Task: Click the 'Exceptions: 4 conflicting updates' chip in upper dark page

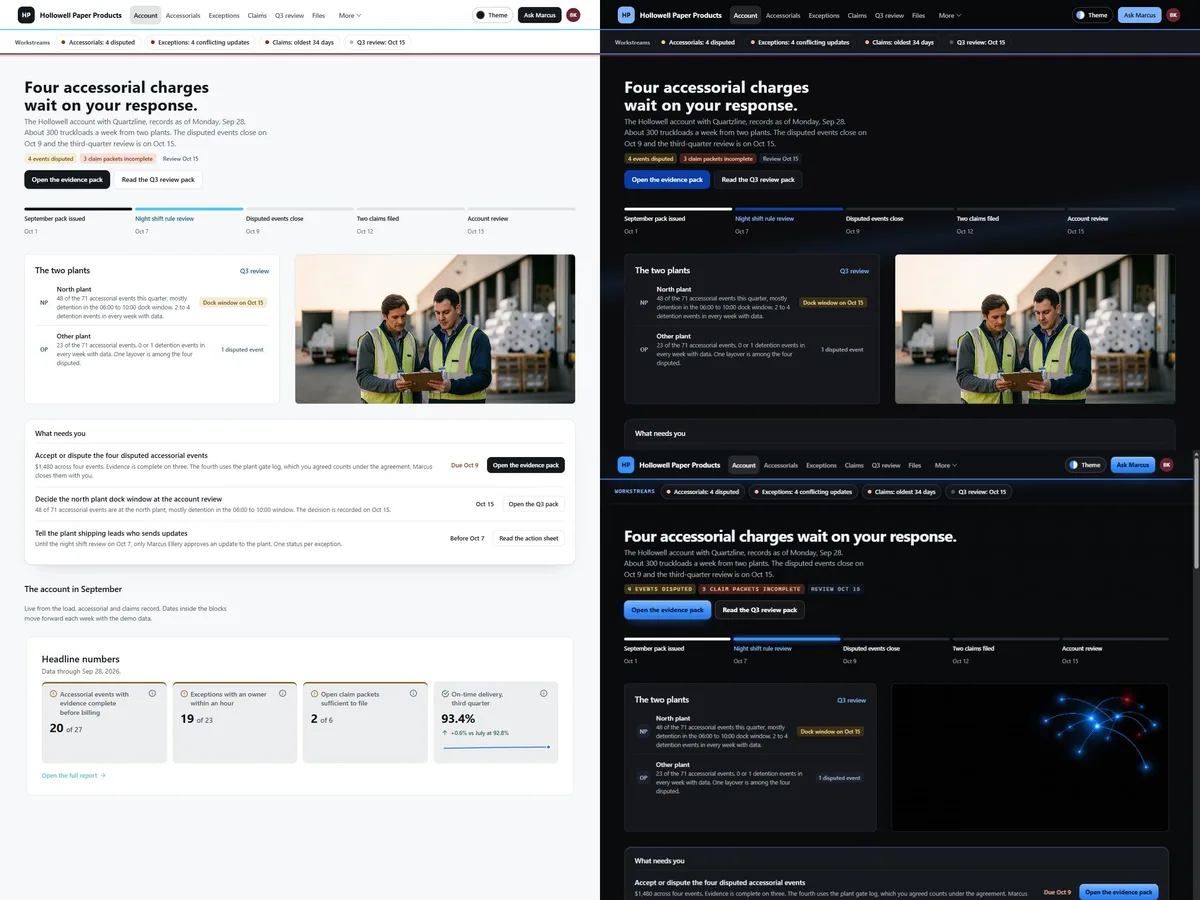Action: pos(799,43)
